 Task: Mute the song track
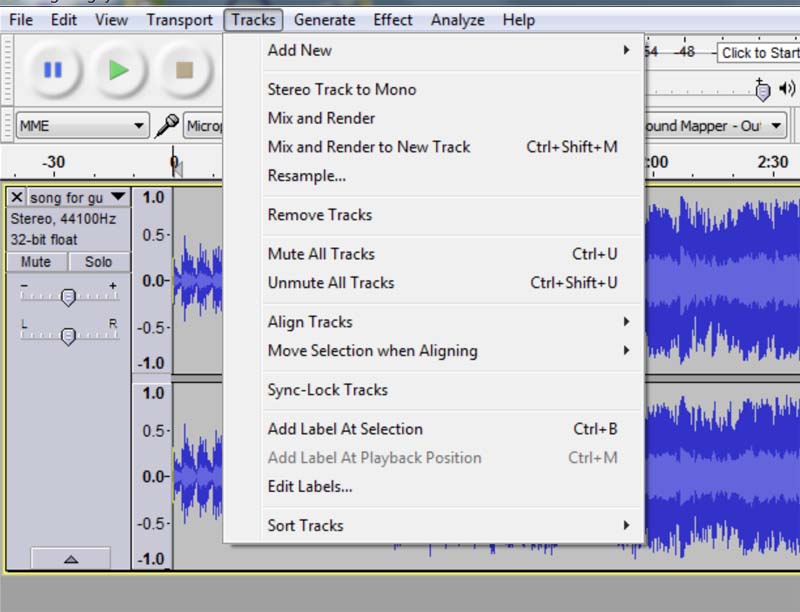click(x=36, y=262)
